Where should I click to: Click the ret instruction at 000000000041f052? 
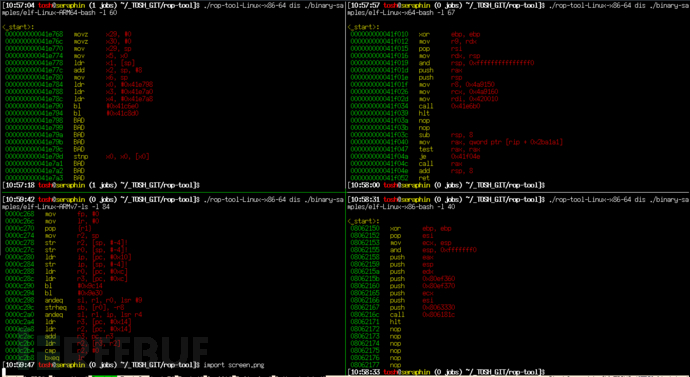(x=423, y=178)
